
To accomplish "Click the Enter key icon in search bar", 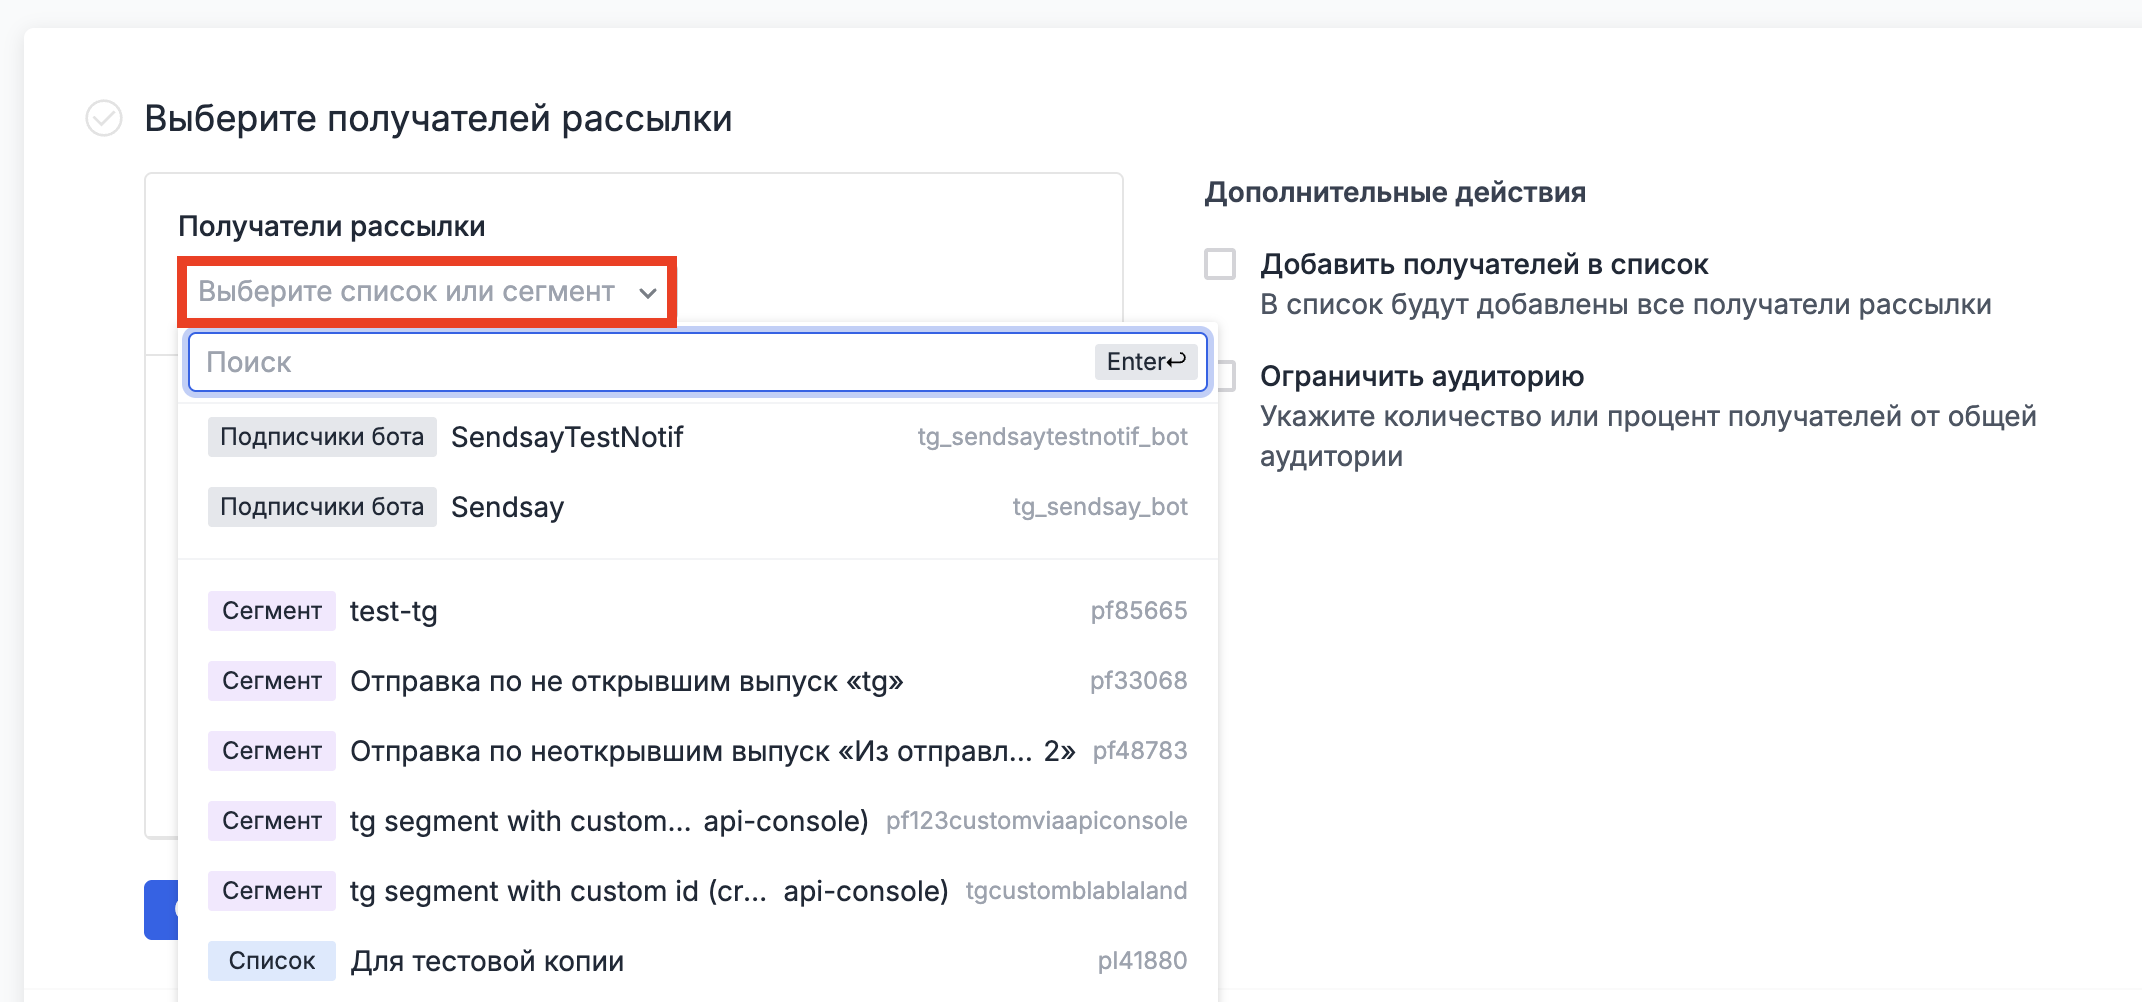I will tap(1145, 361).
